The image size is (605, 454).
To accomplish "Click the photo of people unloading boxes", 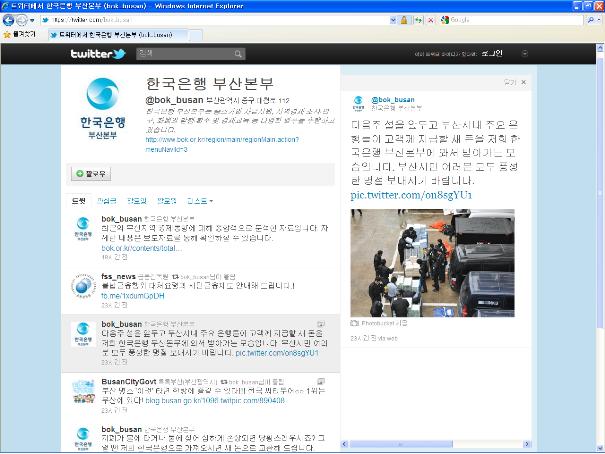I will (x=433, y=263).
